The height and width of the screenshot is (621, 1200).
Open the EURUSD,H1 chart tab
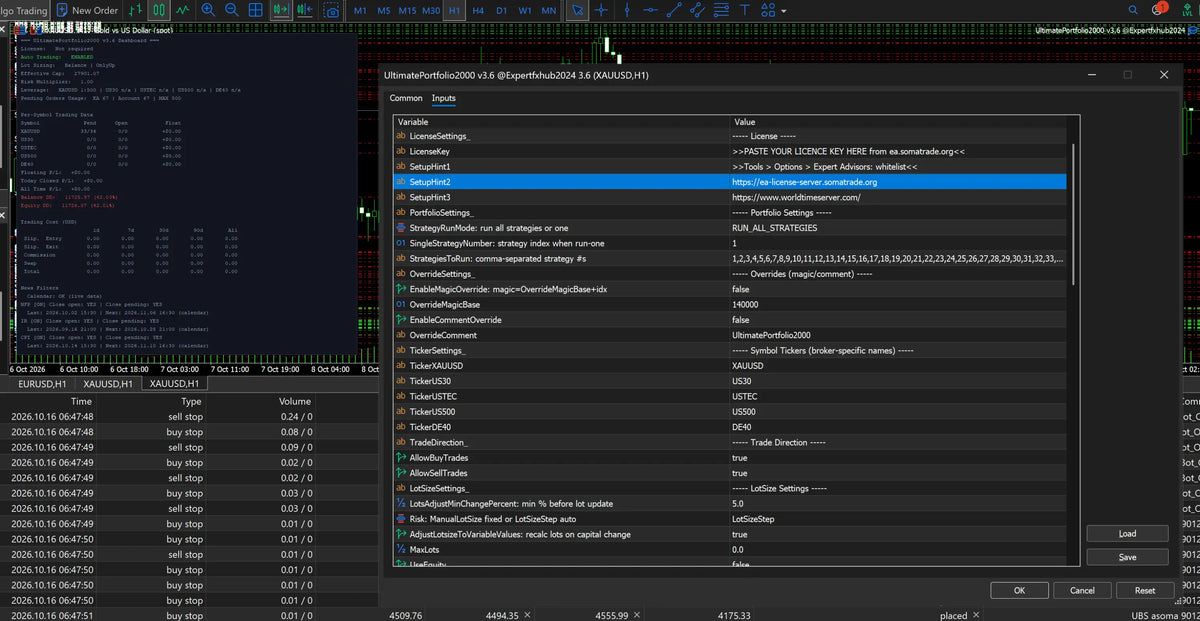pos(43,384)
